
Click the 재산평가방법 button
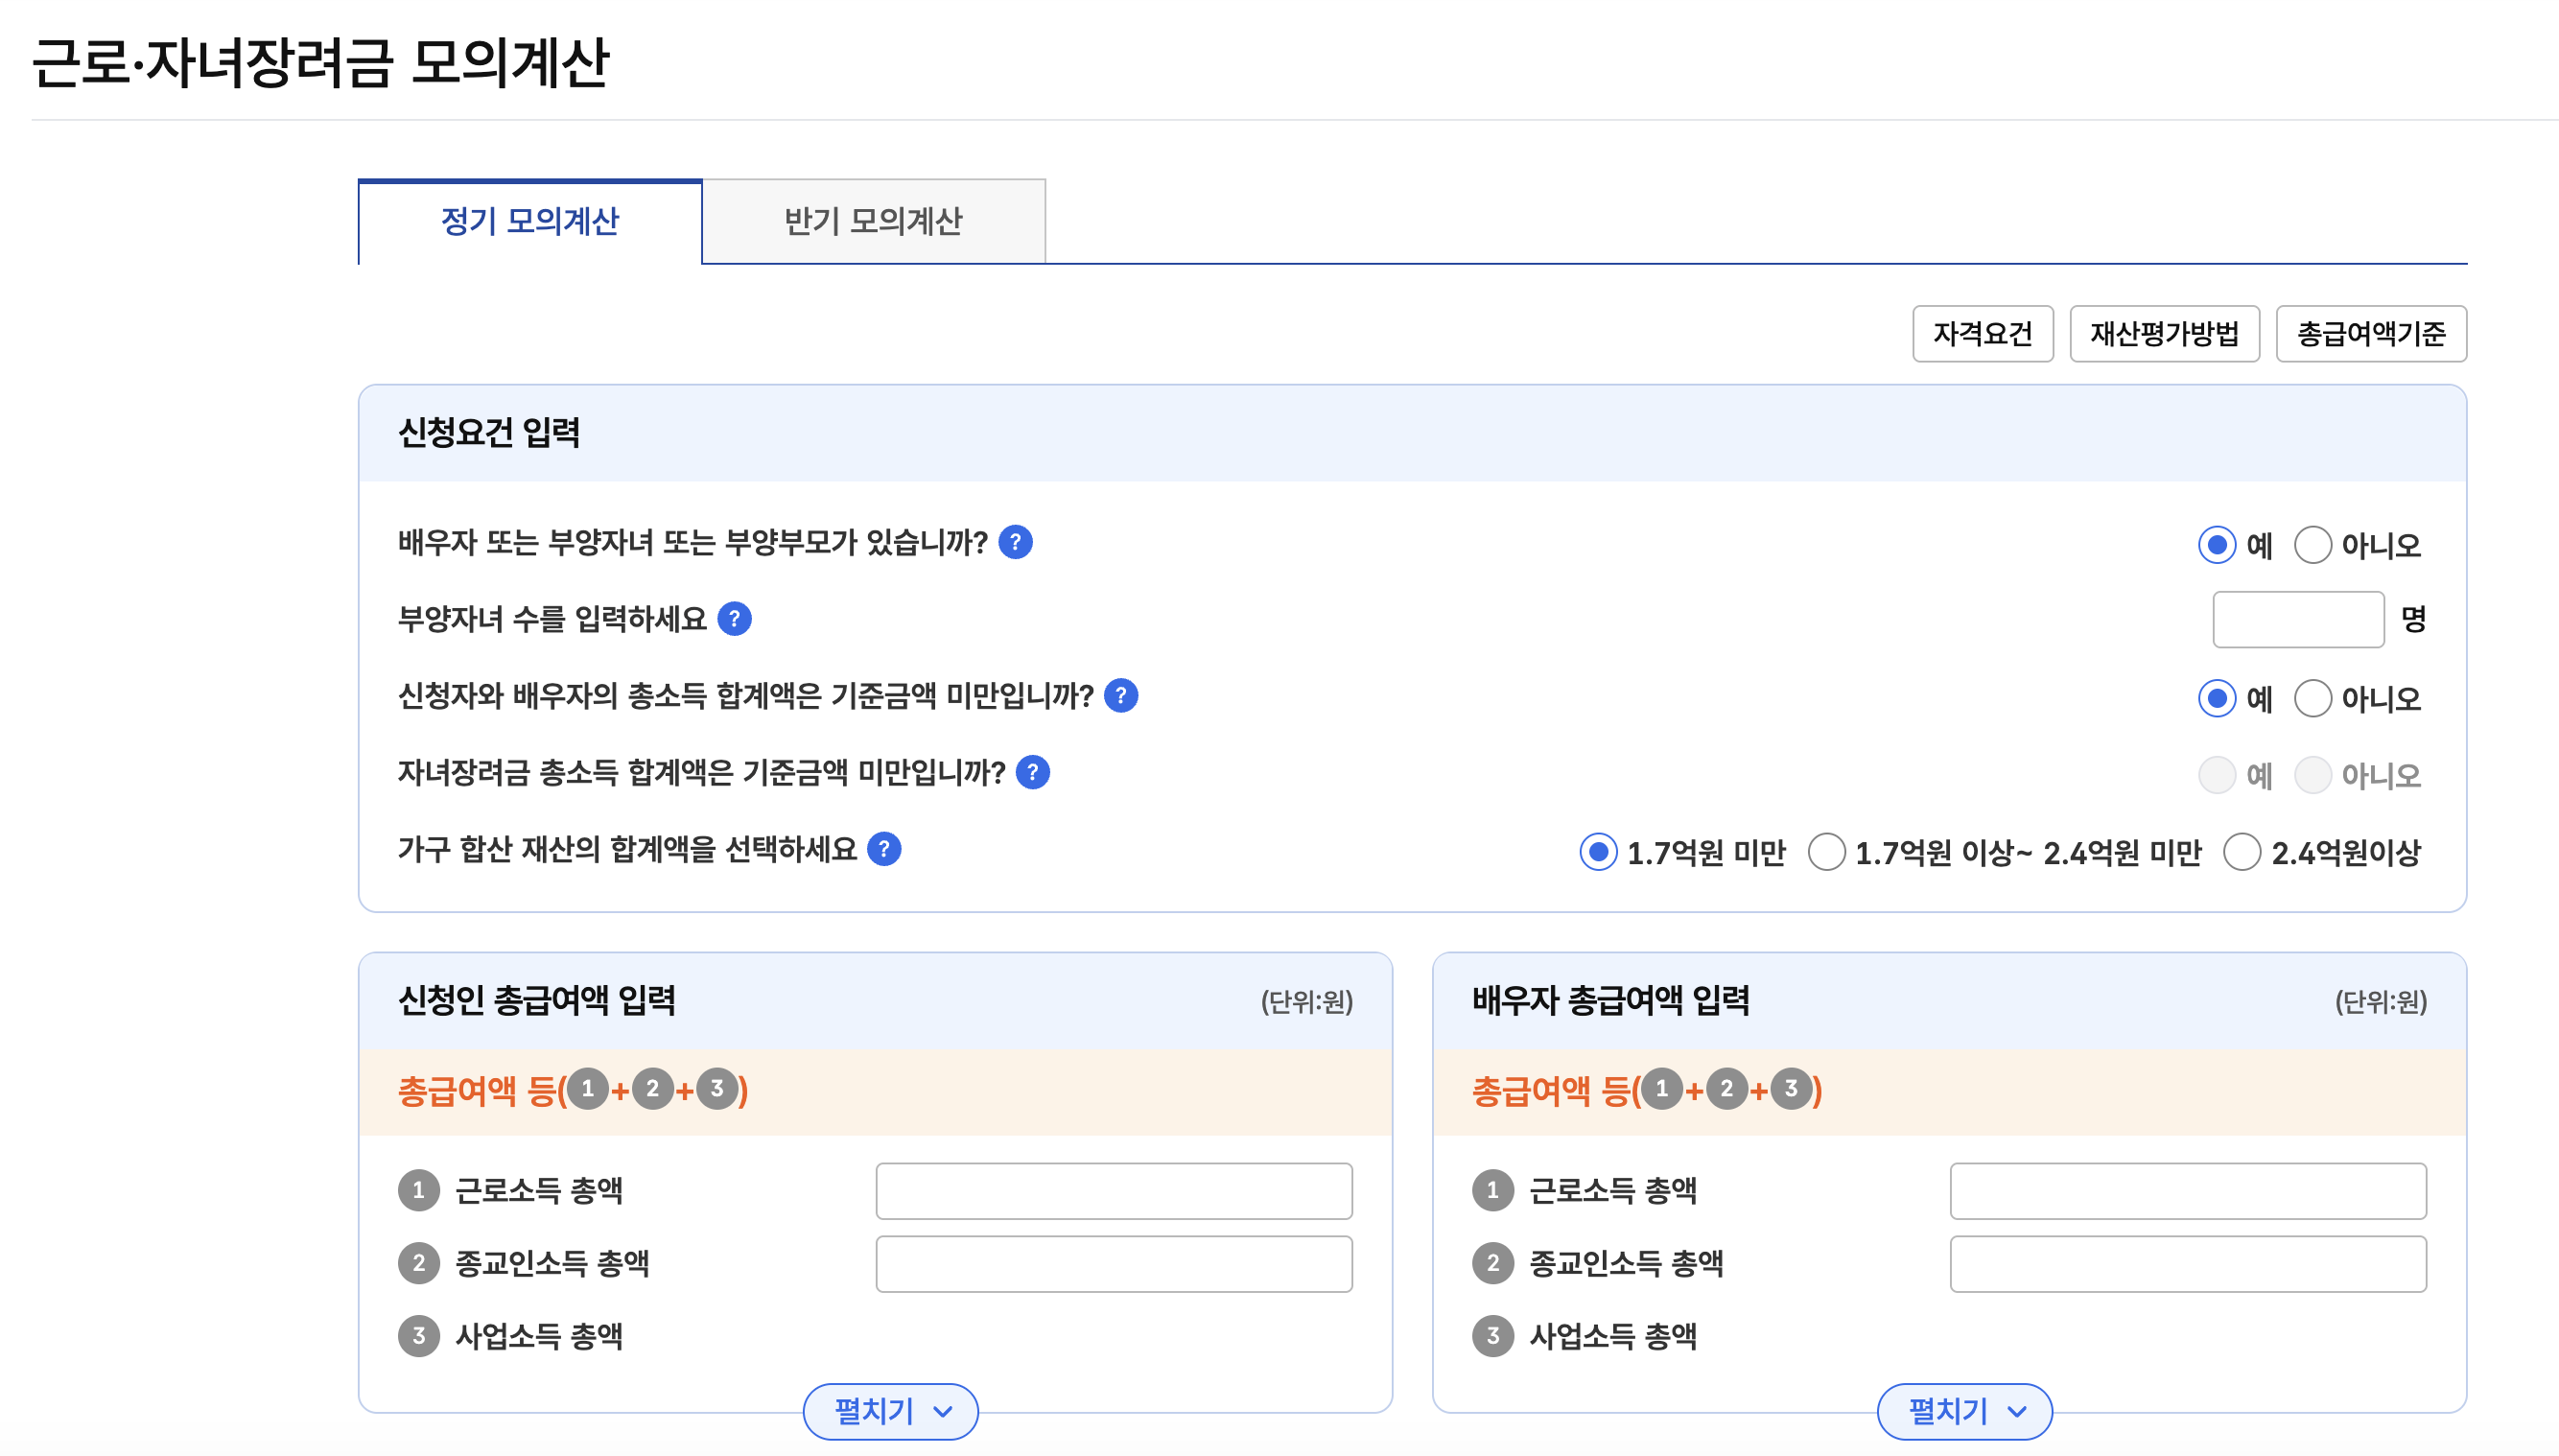[x=2165, y=334]
